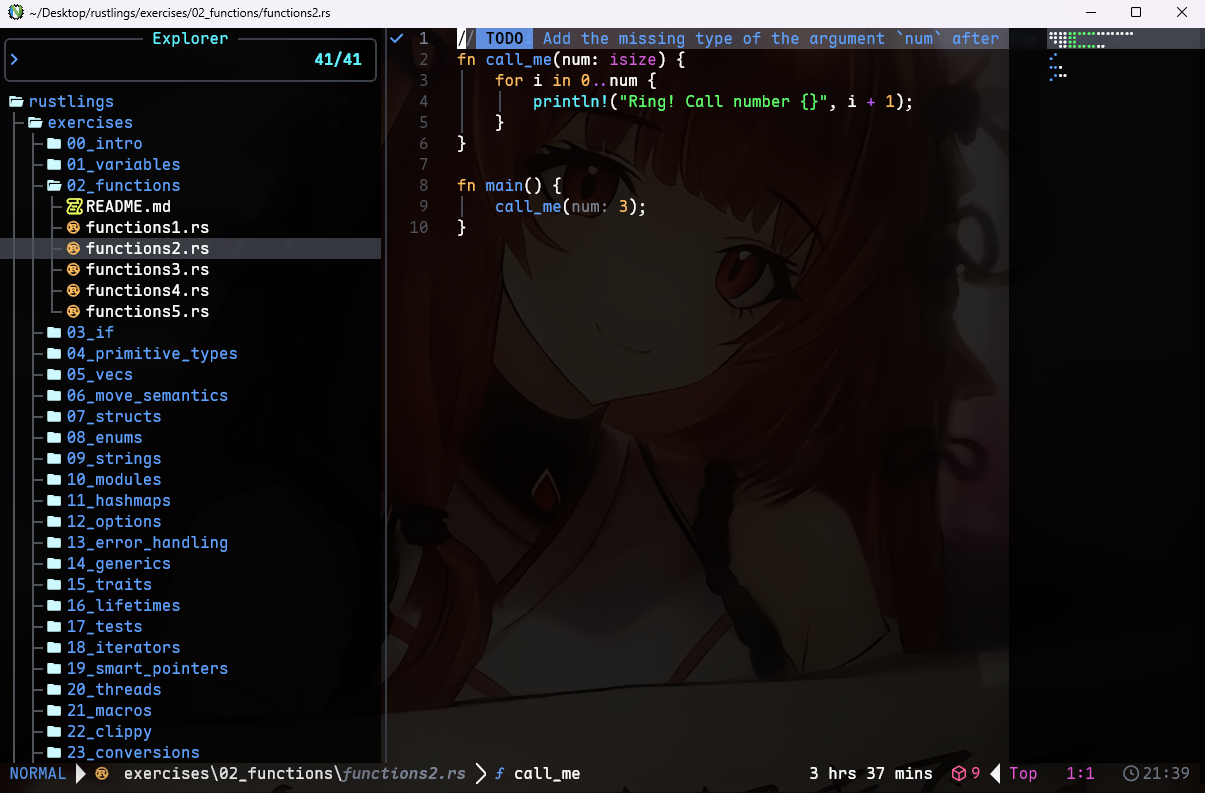Viewport: 1205px width, 793px height.
Task: Open functions1.rs from the explorer
Action: (147, 228)
